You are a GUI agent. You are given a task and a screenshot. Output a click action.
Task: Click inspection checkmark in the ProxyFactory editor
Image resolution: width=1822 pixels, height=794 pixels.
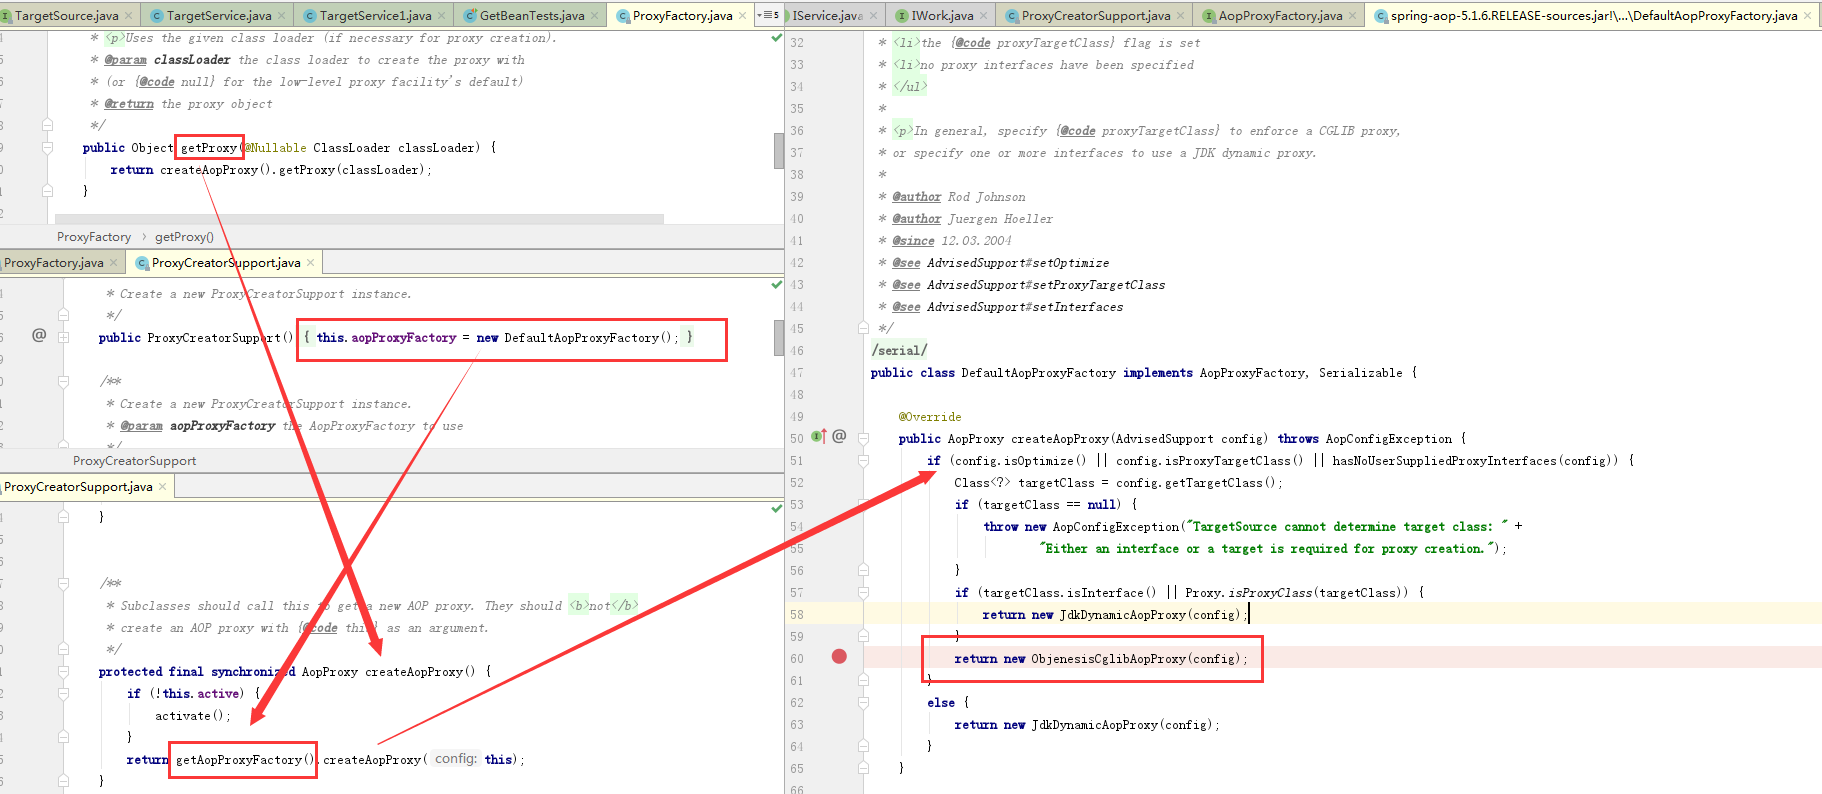click(x=777, y=38)
